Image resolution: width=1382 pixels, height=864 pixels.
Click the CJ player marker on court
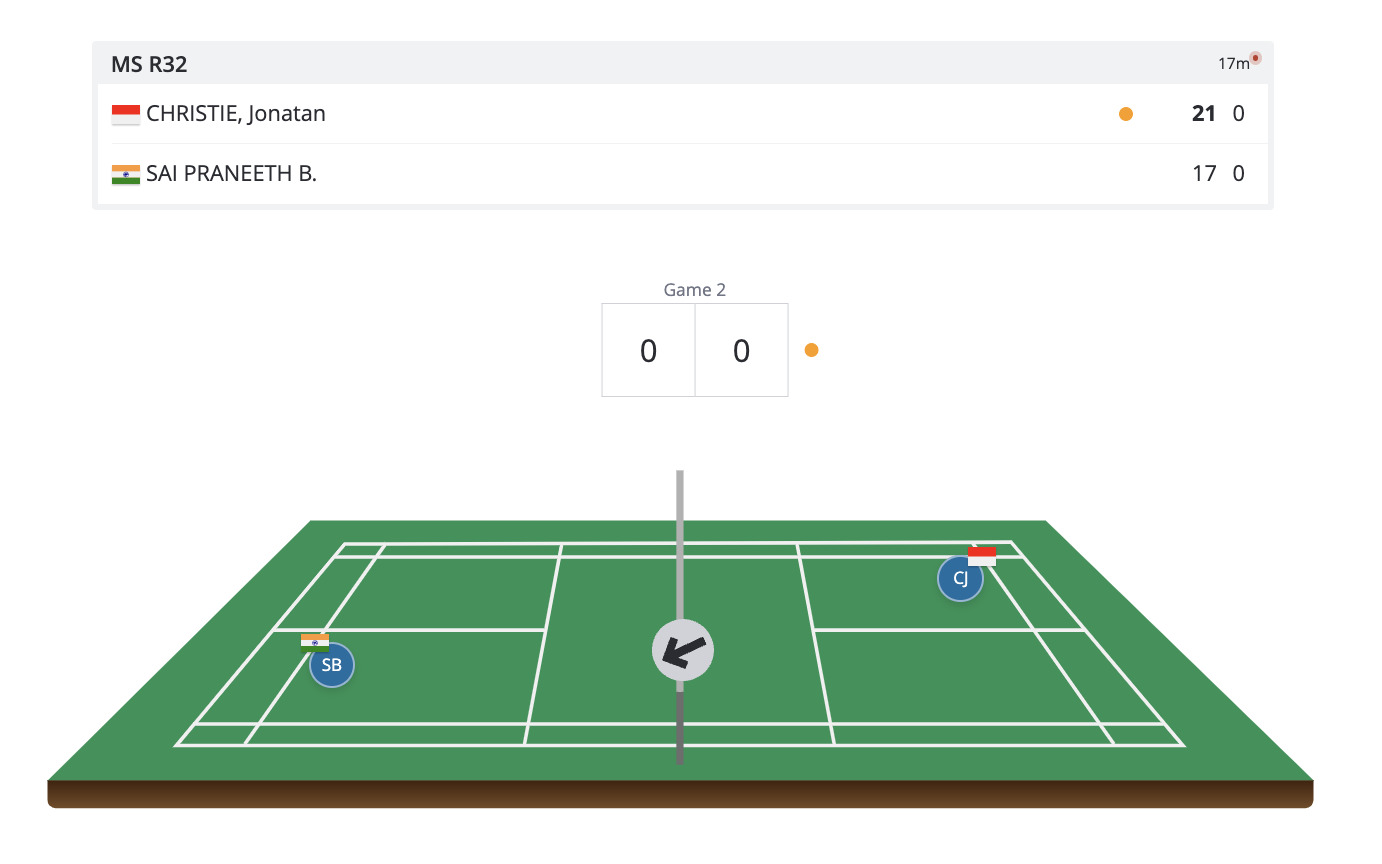coord(960,579)
